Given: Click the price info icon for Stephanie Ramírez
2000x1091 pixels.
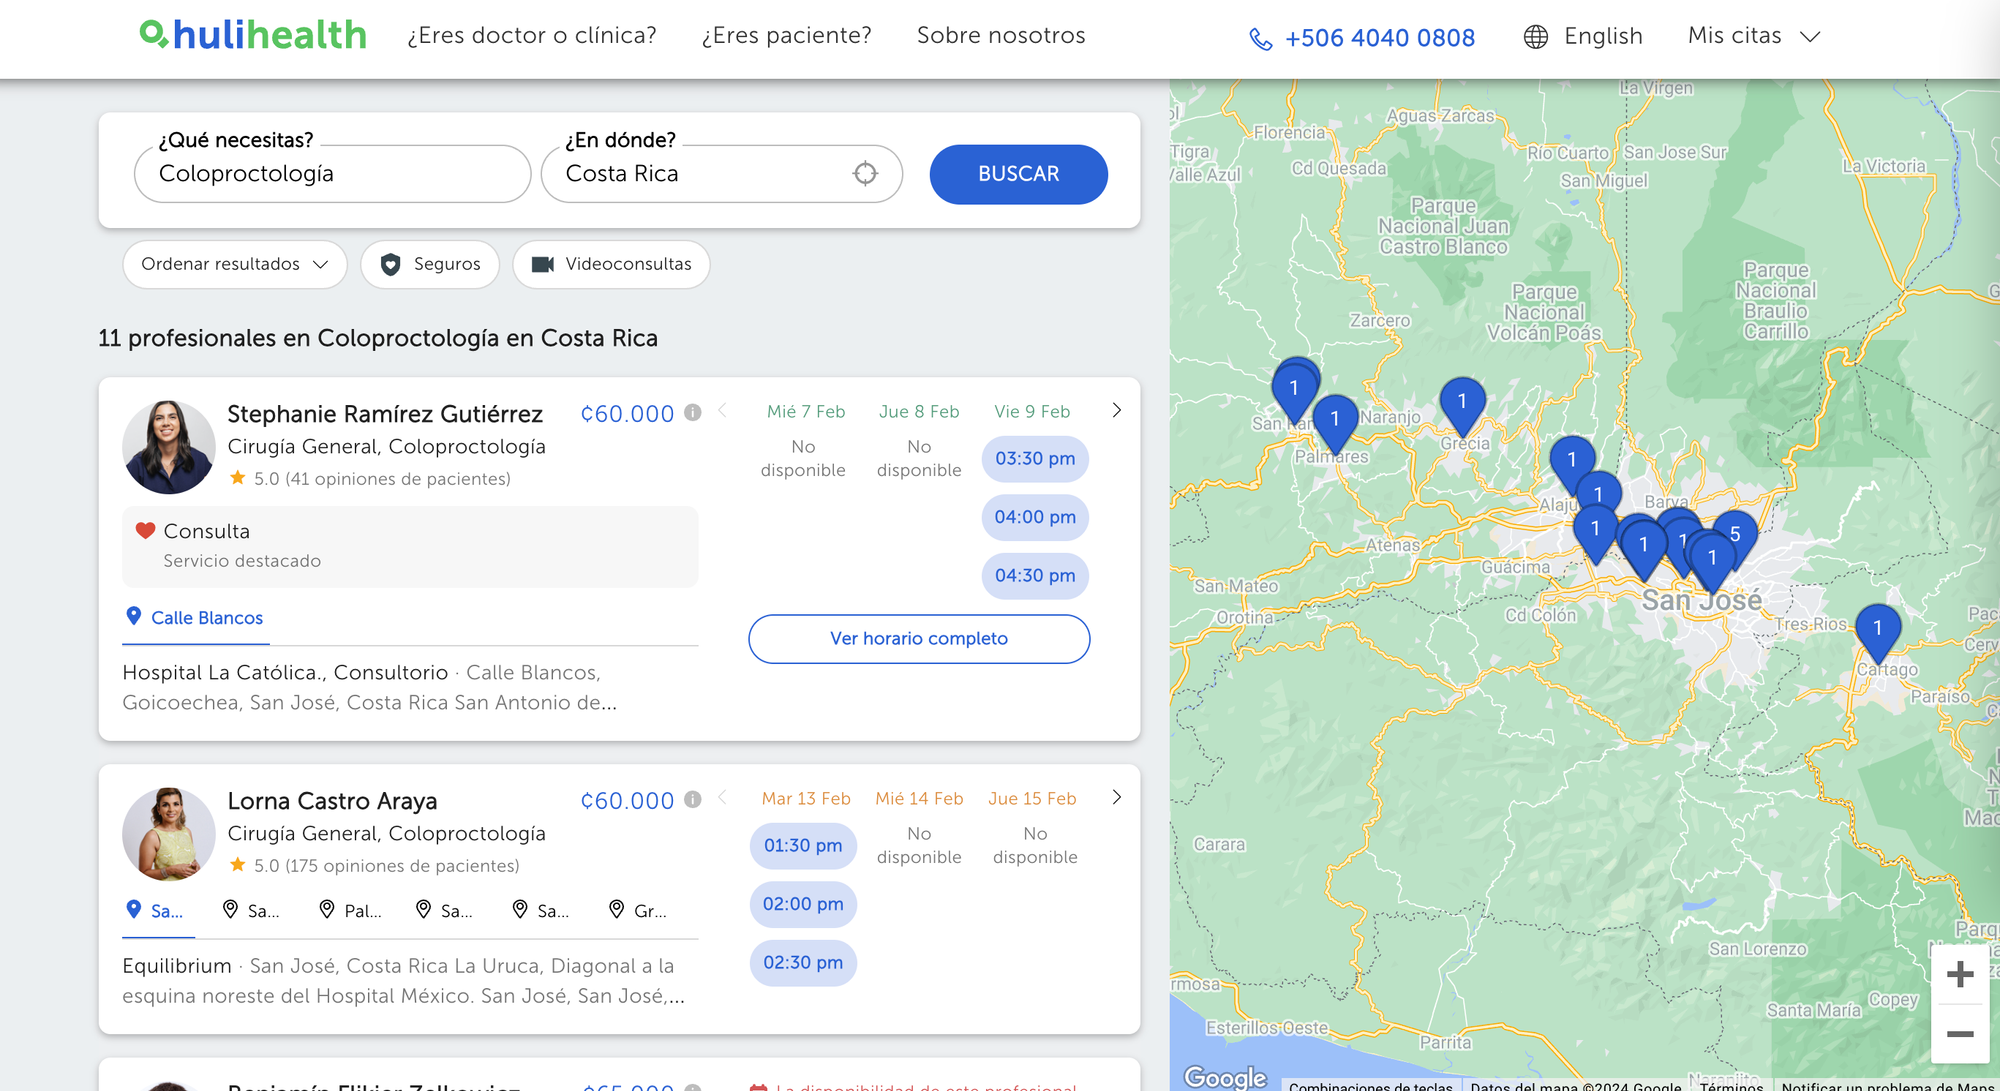Looking at the screenshot, I should (x=692, y=412).
